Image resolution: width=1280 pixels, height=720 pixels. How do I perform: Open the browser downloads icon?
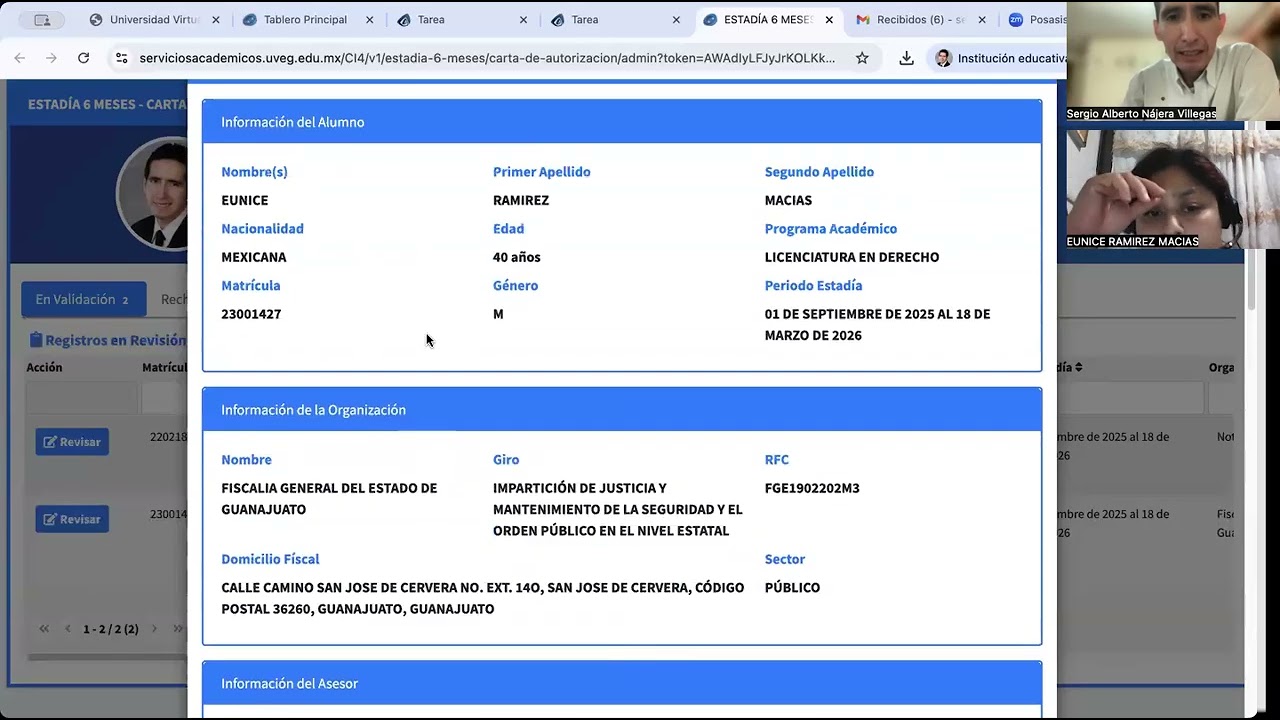click(x=906, y=58)
